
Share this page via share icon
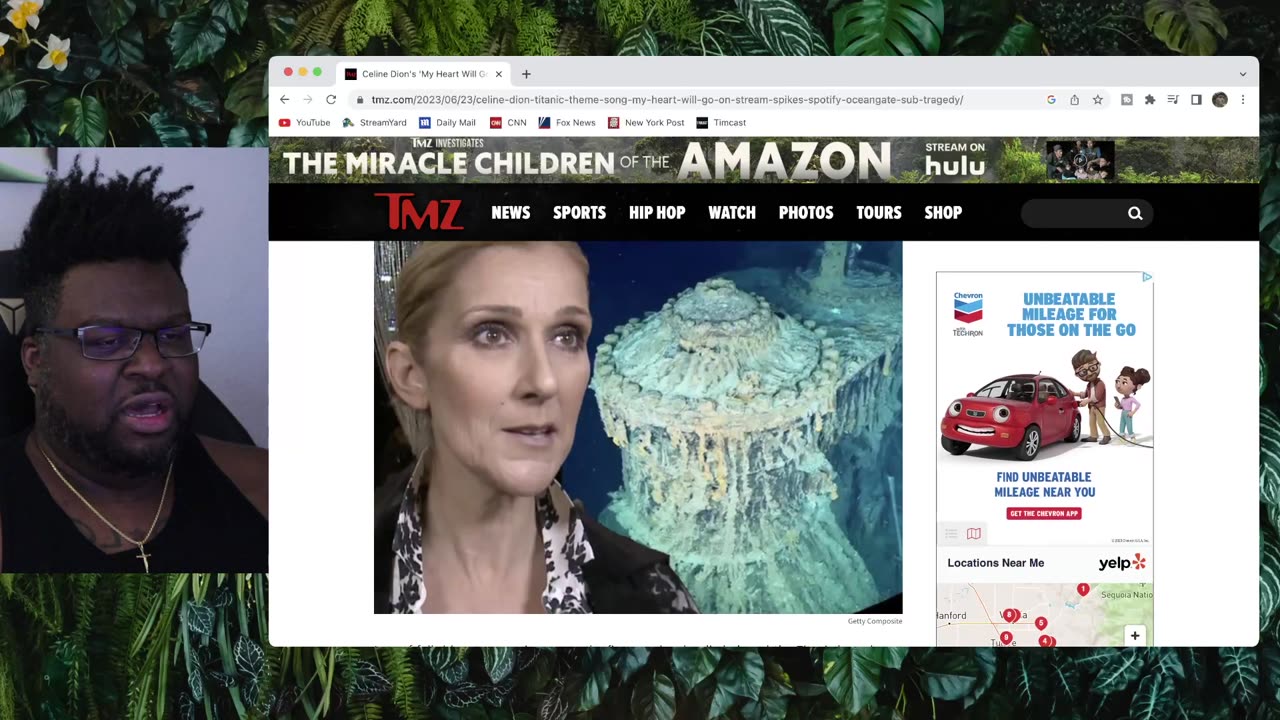pos(1074,100)
